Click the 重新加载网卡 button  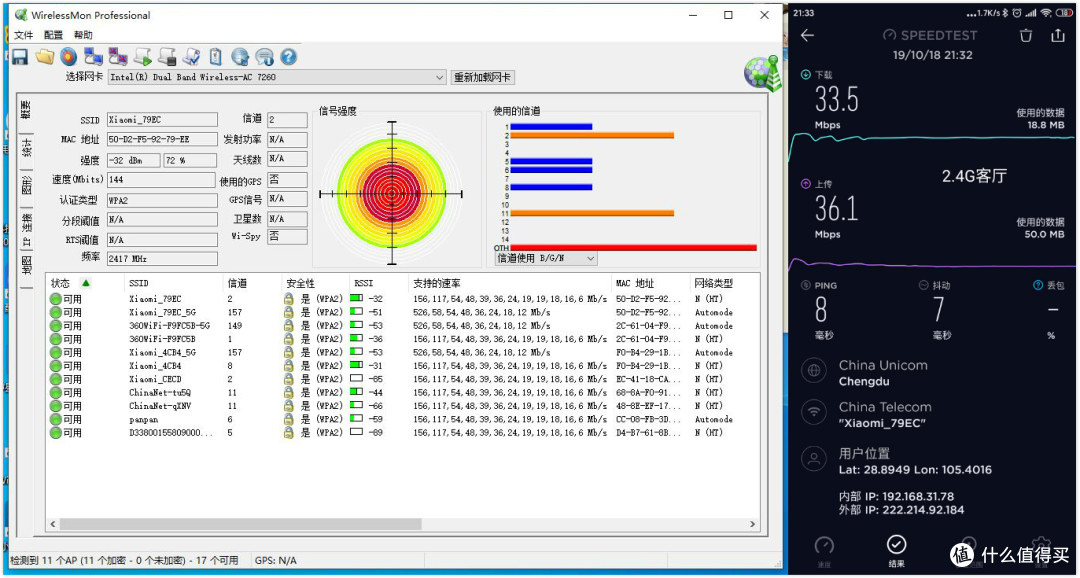(x=483, y=78)
